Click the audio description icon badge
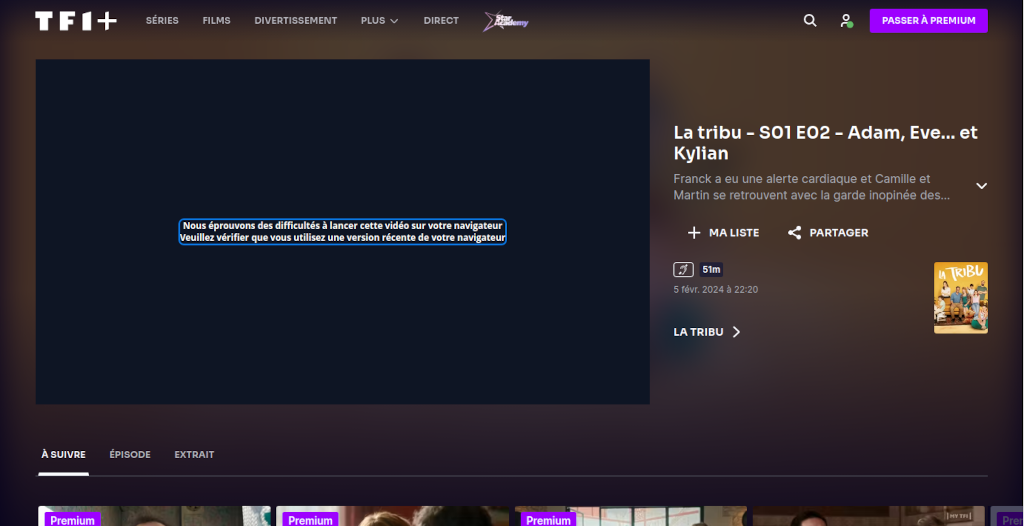This screenshot has height=526, width=1024. point(684,269)
